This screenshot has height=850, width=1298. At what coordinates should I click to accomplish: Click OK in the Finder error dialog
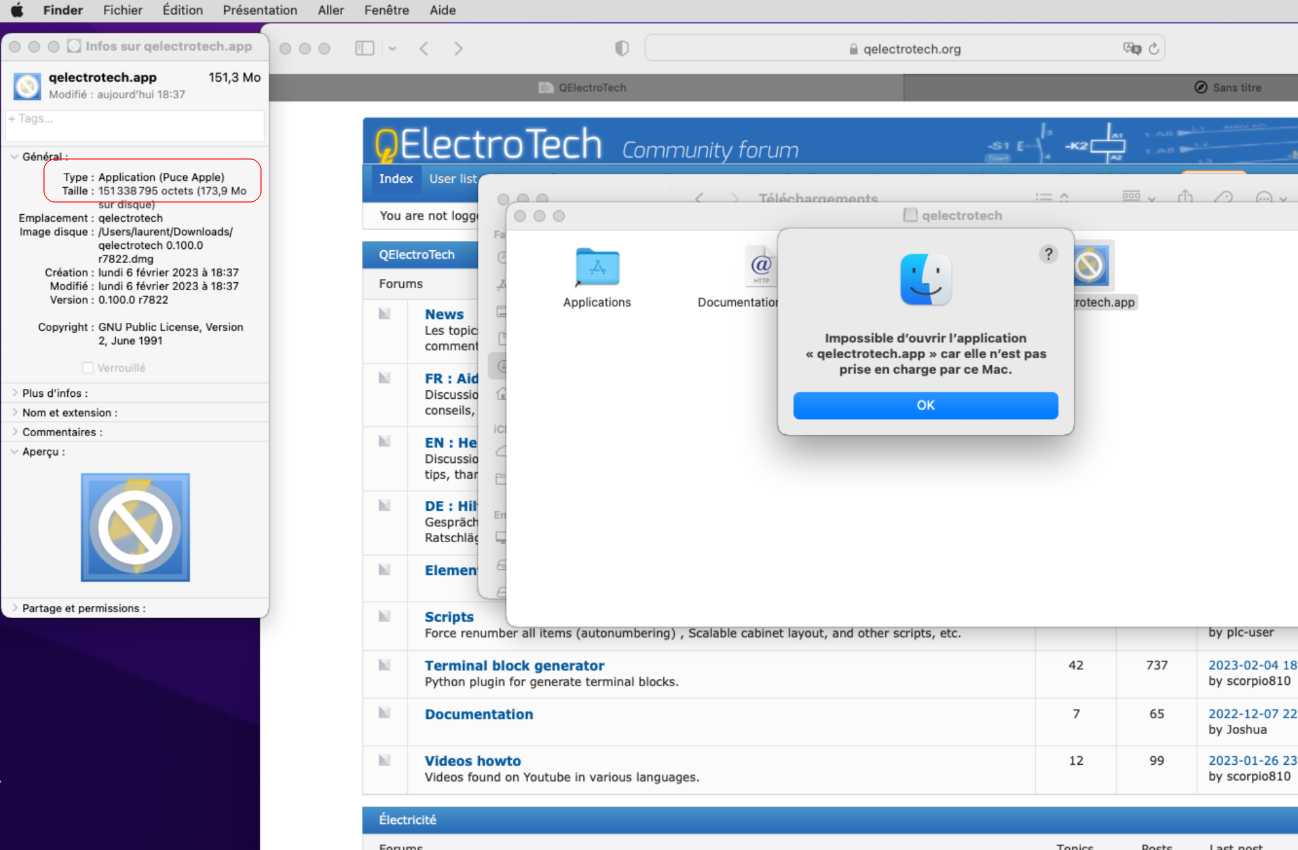click(926, 405)
